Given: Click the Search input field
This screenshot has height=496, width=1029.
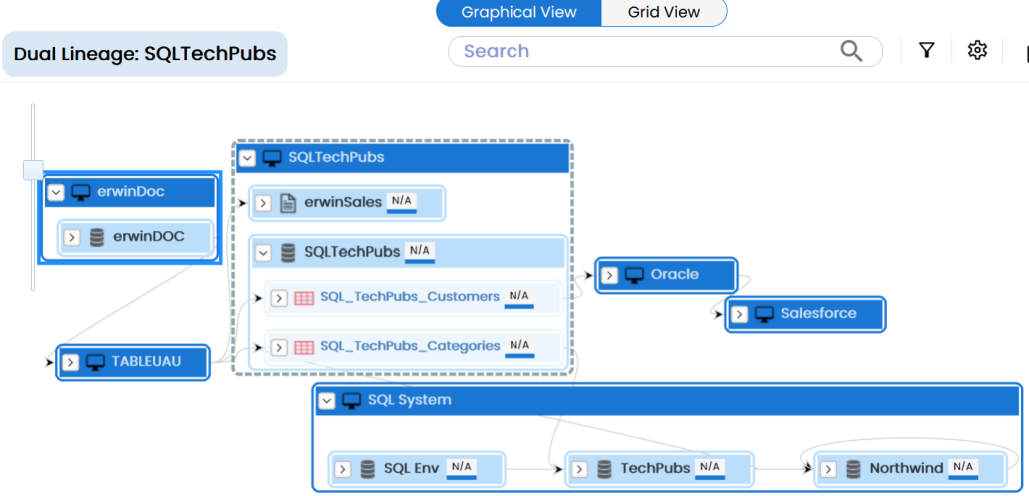Looking at the screenshot, I should [665, 51].
